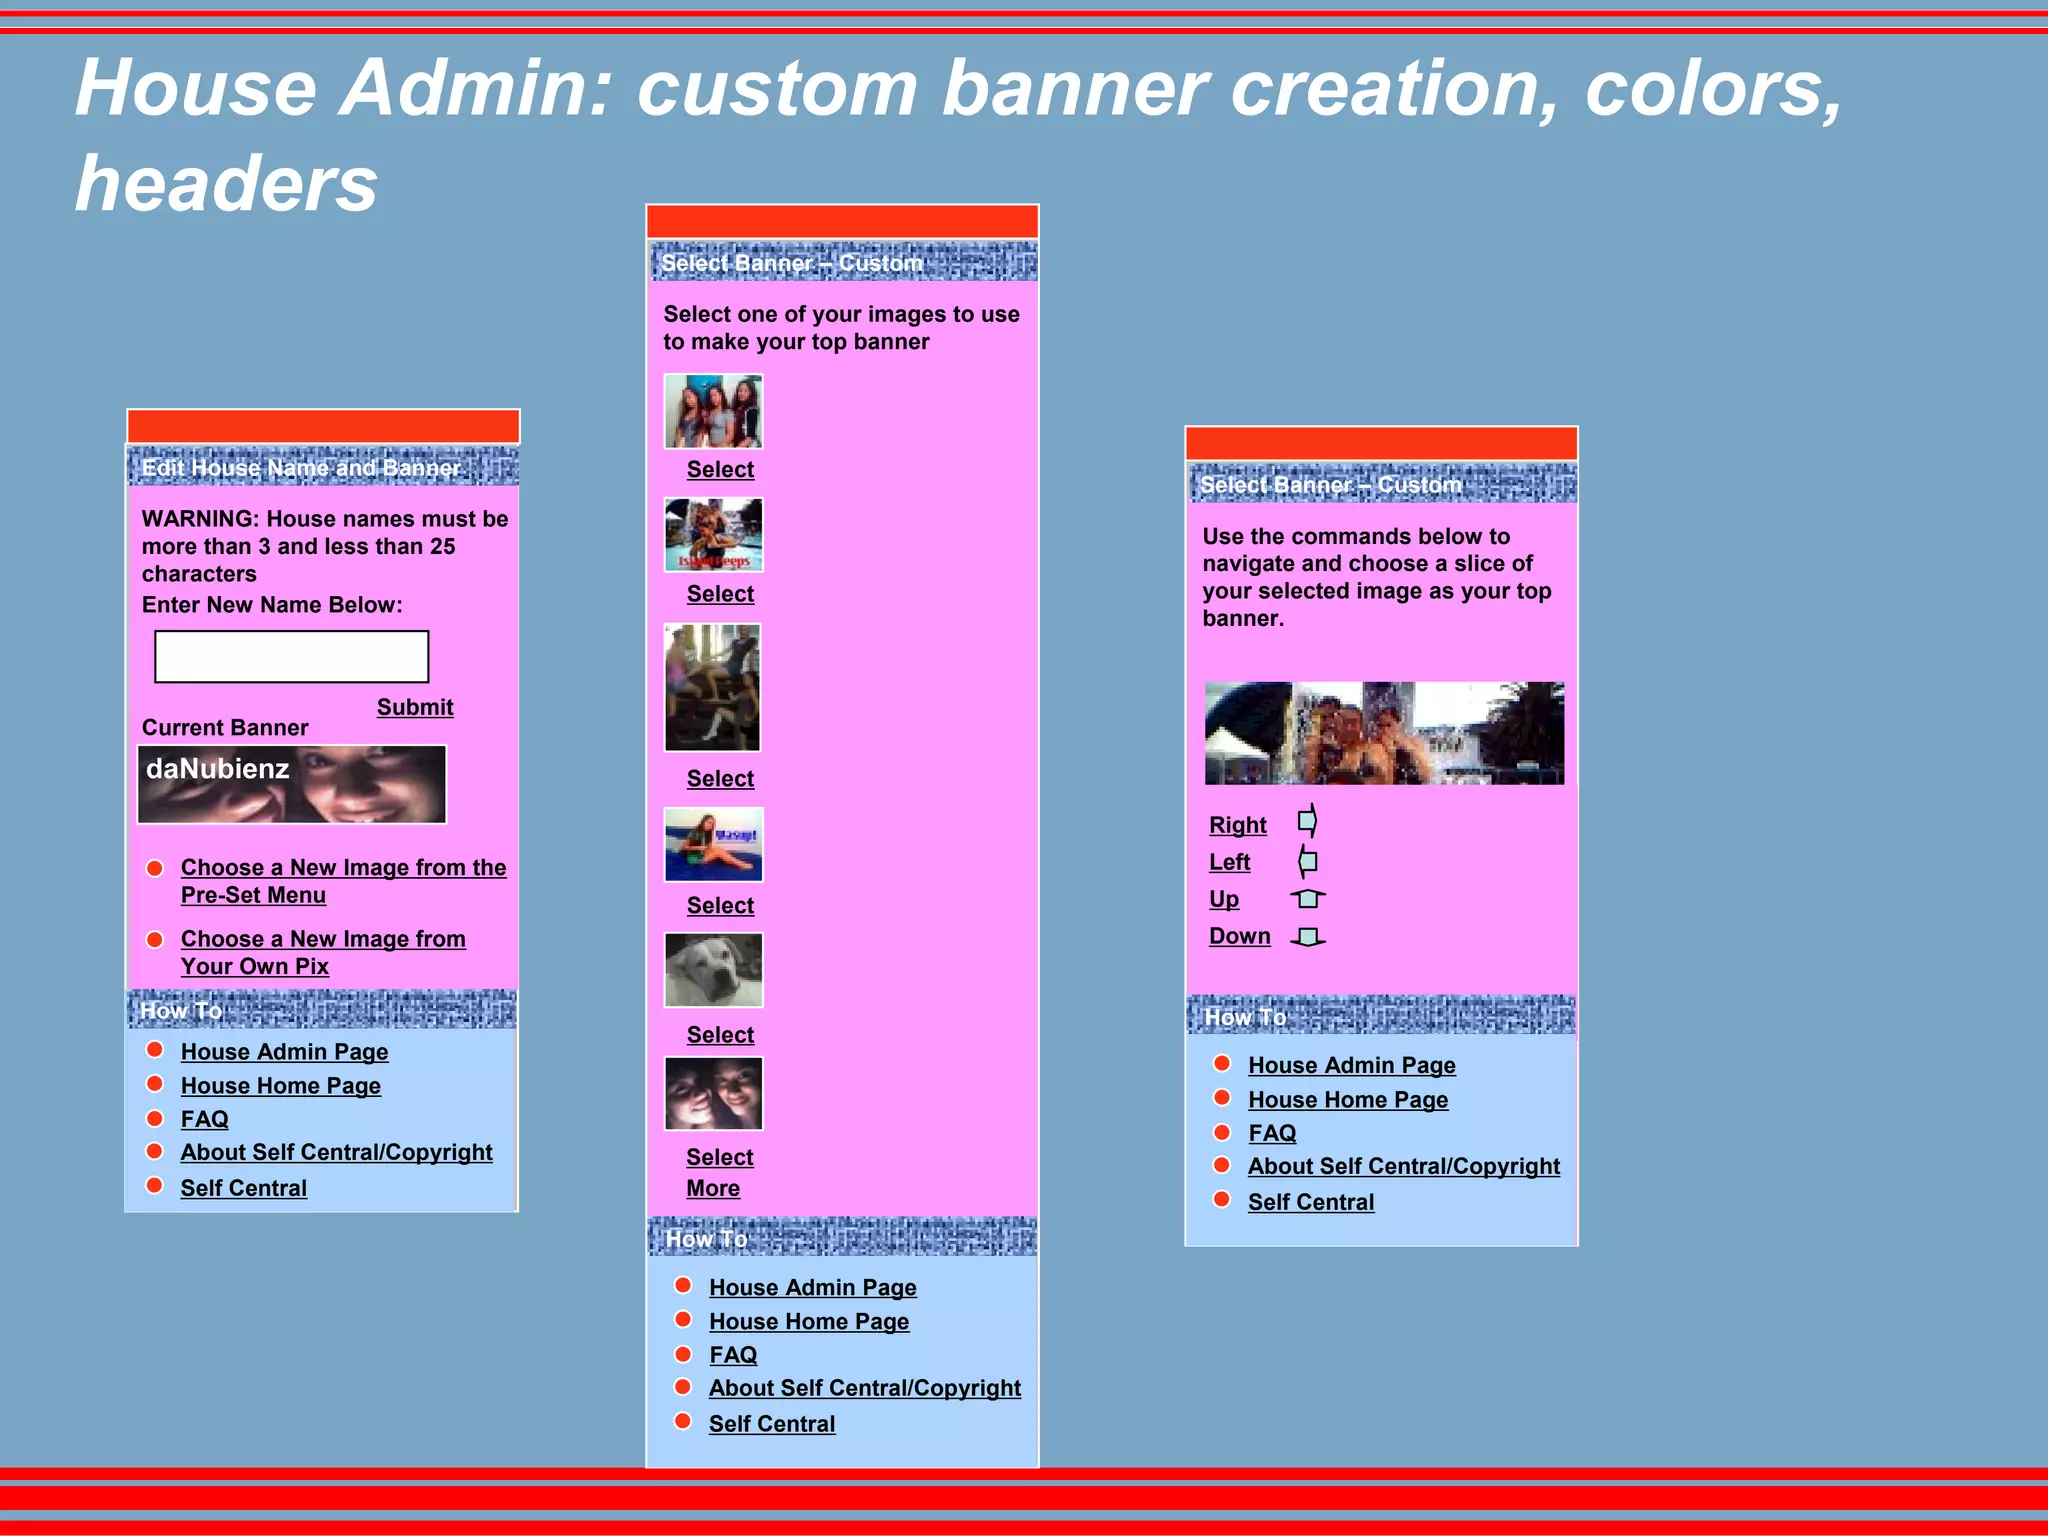Open FAQ link in left panel
2048x1536 pixels.
pos(204,1119)
